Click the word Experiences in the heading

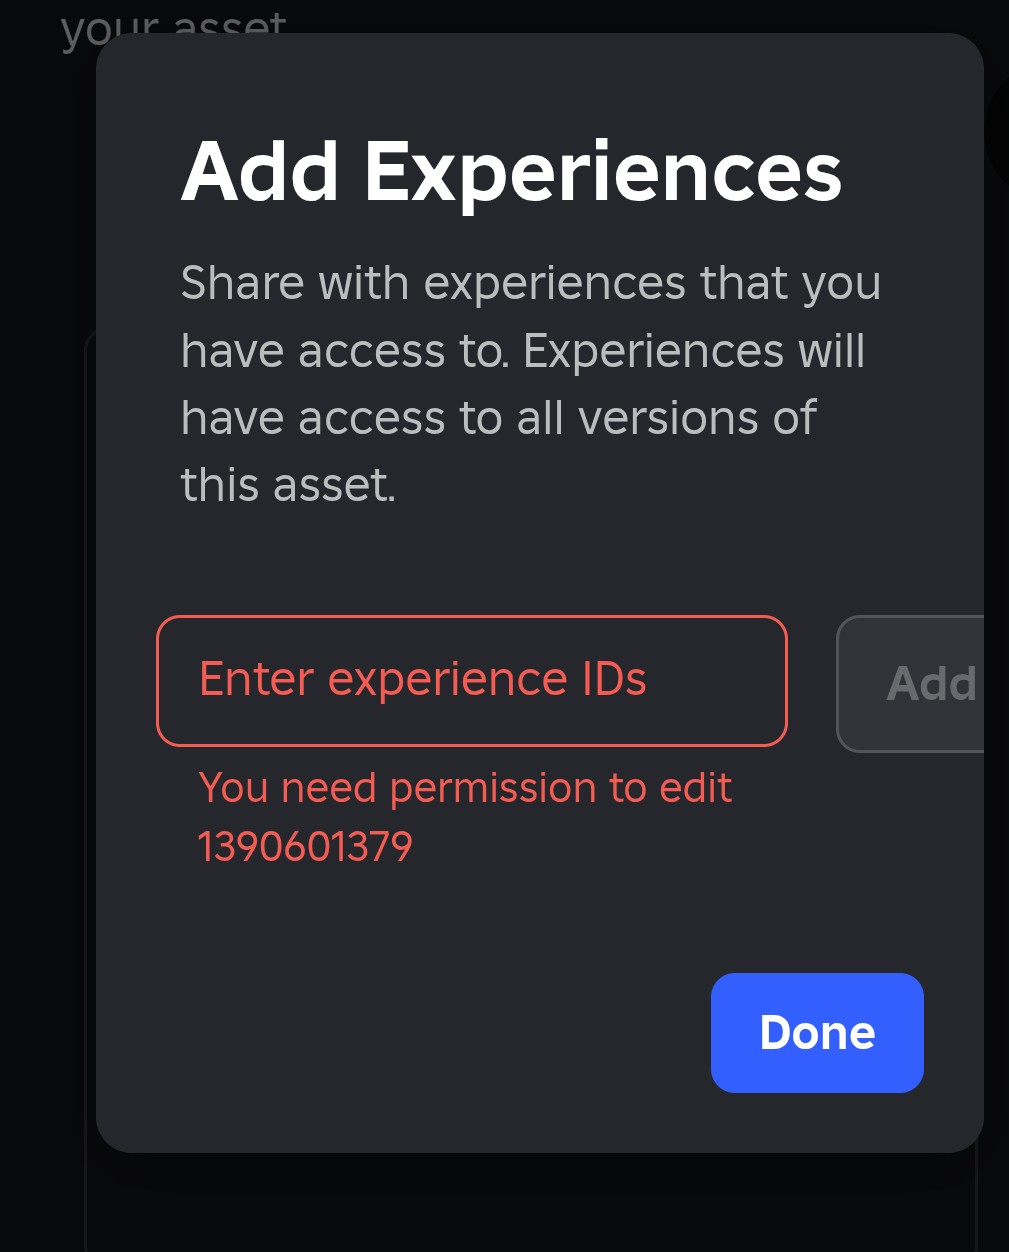[x=603, y=172]
